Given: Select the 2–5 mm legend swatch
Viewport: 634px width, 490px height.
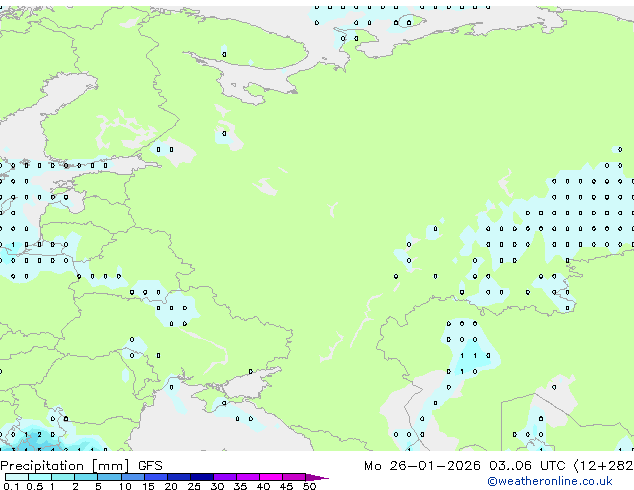Looking at the screenshot, I should 86,477.
